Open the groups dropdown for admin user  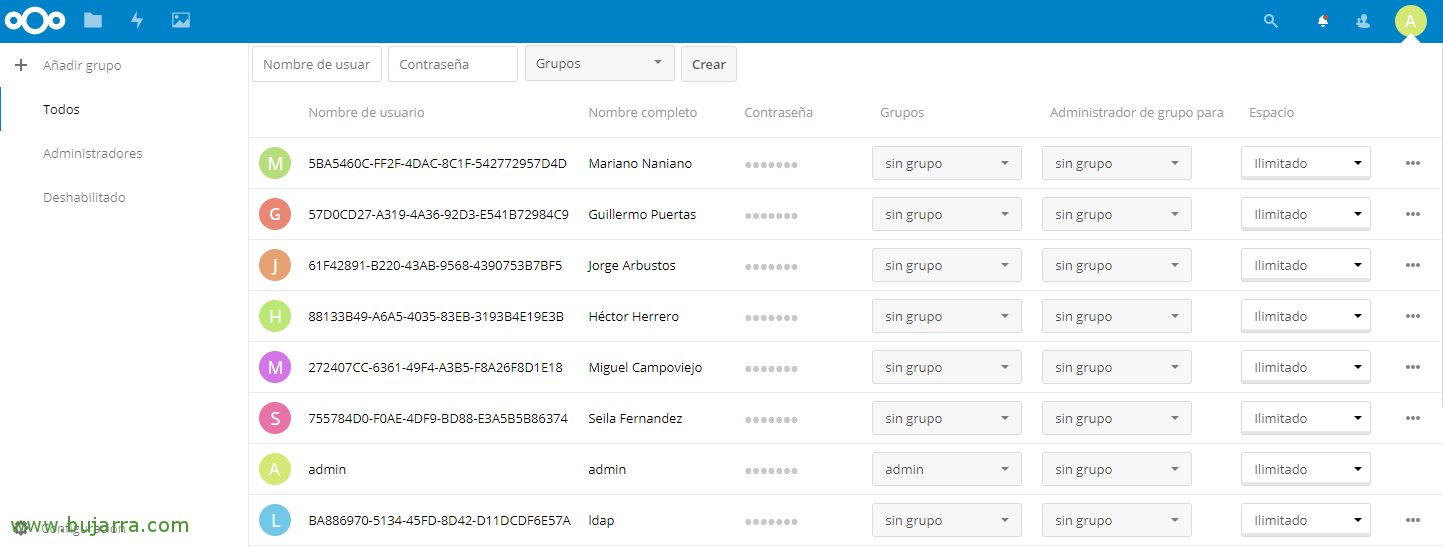946,469
